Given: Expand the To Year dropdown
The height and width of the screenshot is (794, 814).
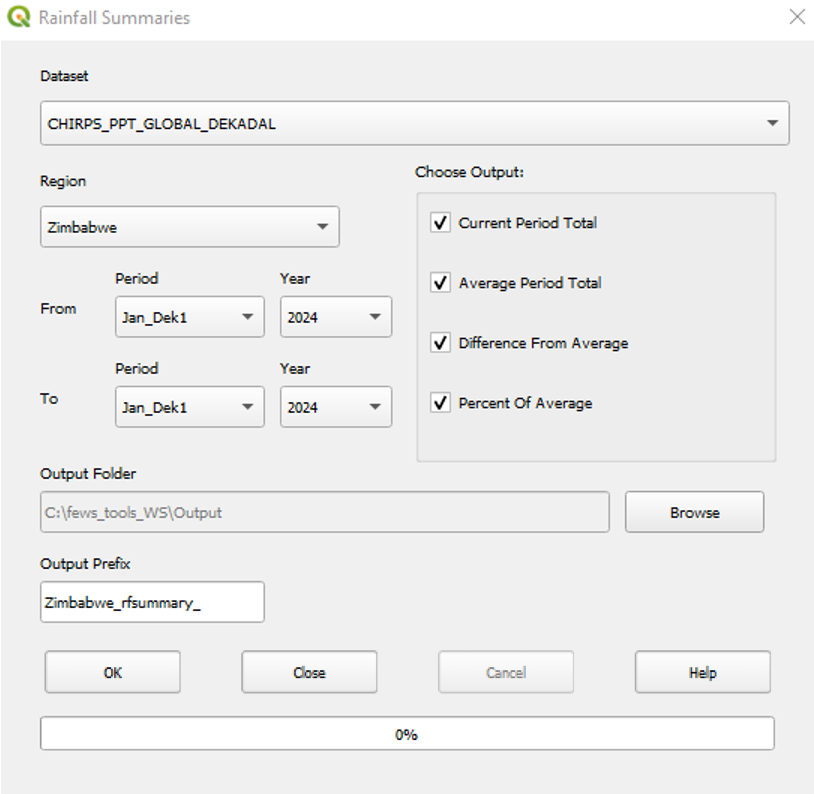Looking at the screenshot, I should click(x=335, y=407).
